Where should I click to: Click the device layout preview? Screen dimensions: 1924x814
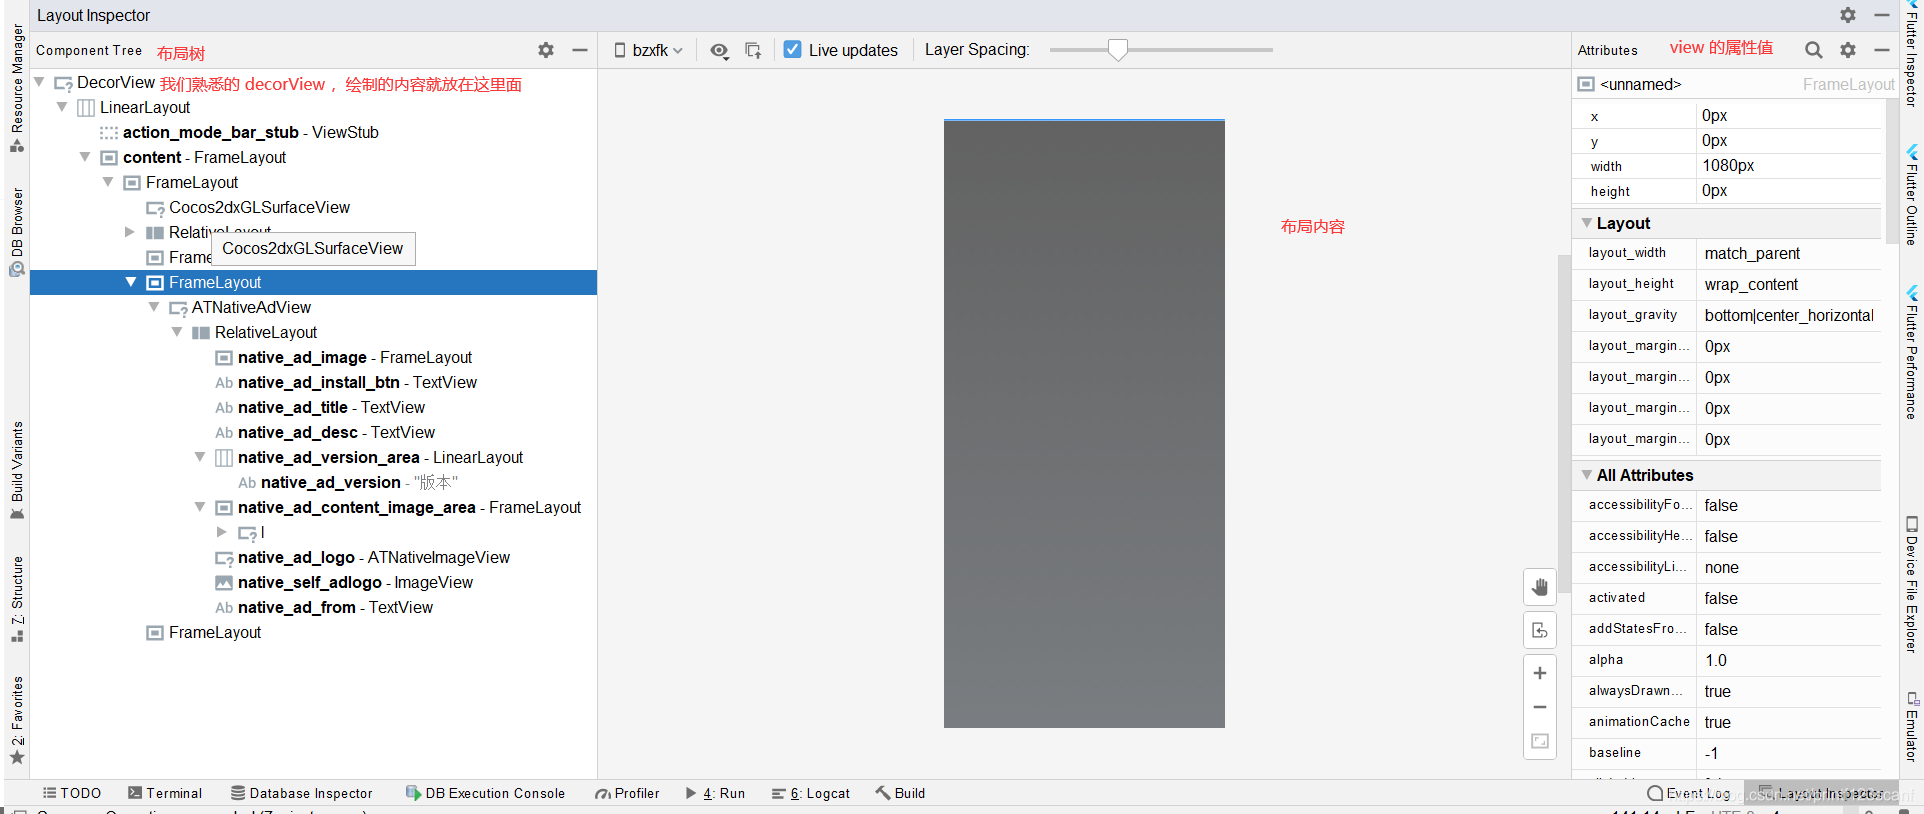(x=1084, y=424)
